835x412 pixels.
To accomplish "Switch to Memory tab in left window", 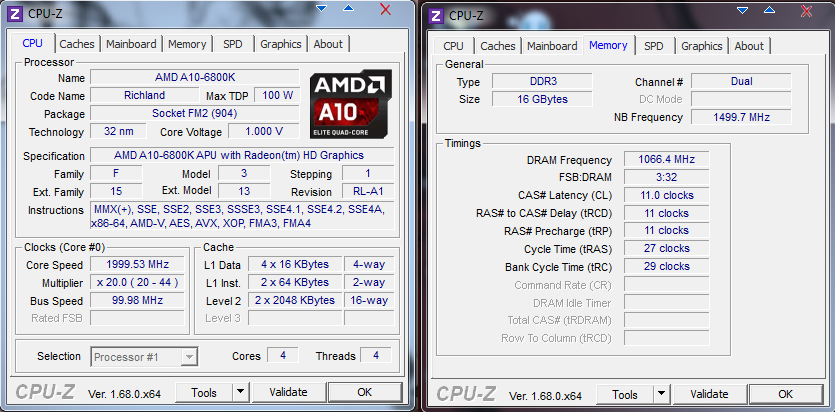I will tap(187, 44).
